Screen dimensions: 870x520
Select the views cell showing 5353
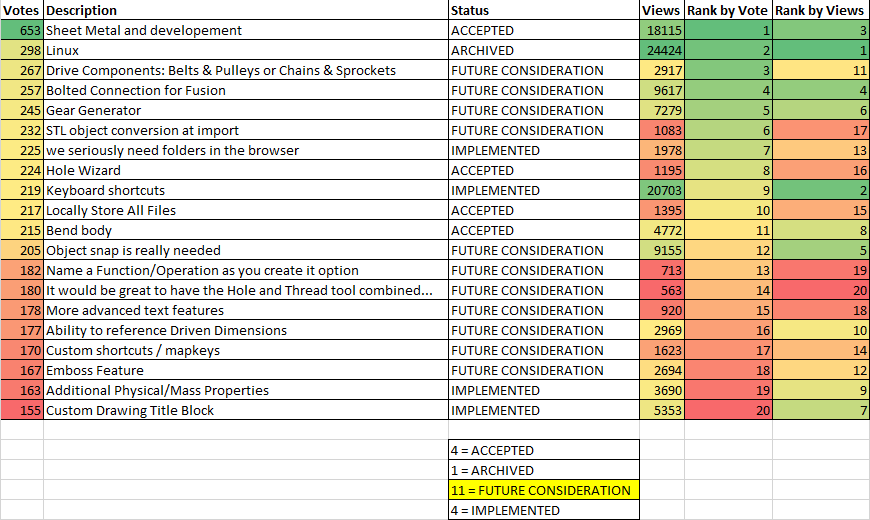(661, 410)
